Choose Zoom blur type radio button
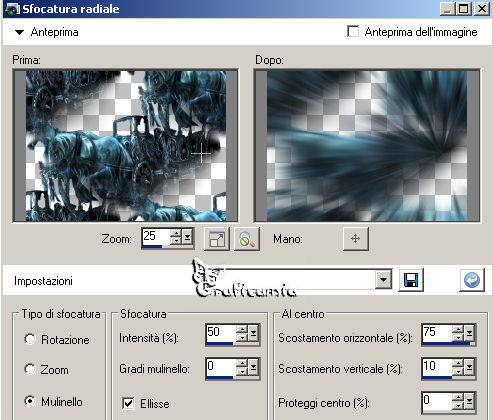Screen dimensions: 493x420 (x=30, y=369)
